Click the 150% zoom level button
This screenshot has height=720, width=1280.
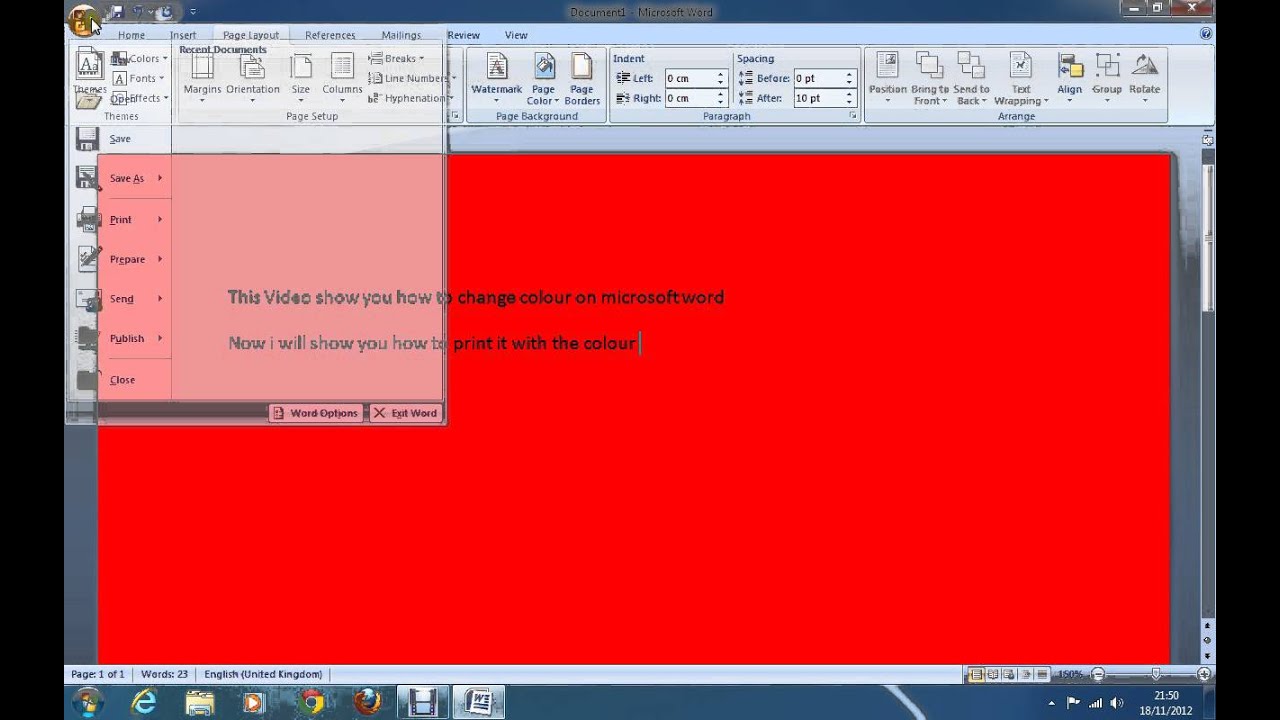point(1071,674)
